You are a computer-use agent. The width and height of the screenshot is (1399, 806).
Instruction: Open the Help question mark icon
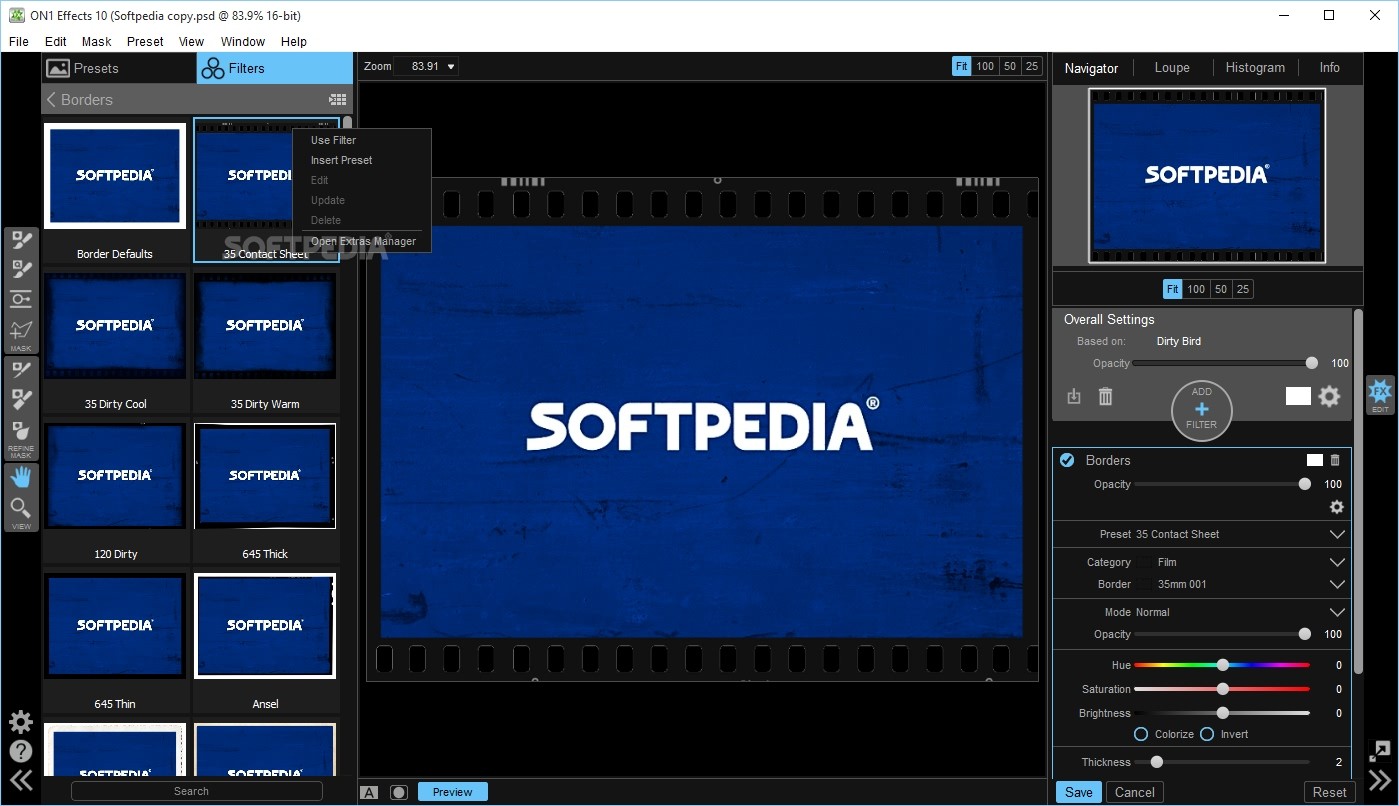pos(21,751)
